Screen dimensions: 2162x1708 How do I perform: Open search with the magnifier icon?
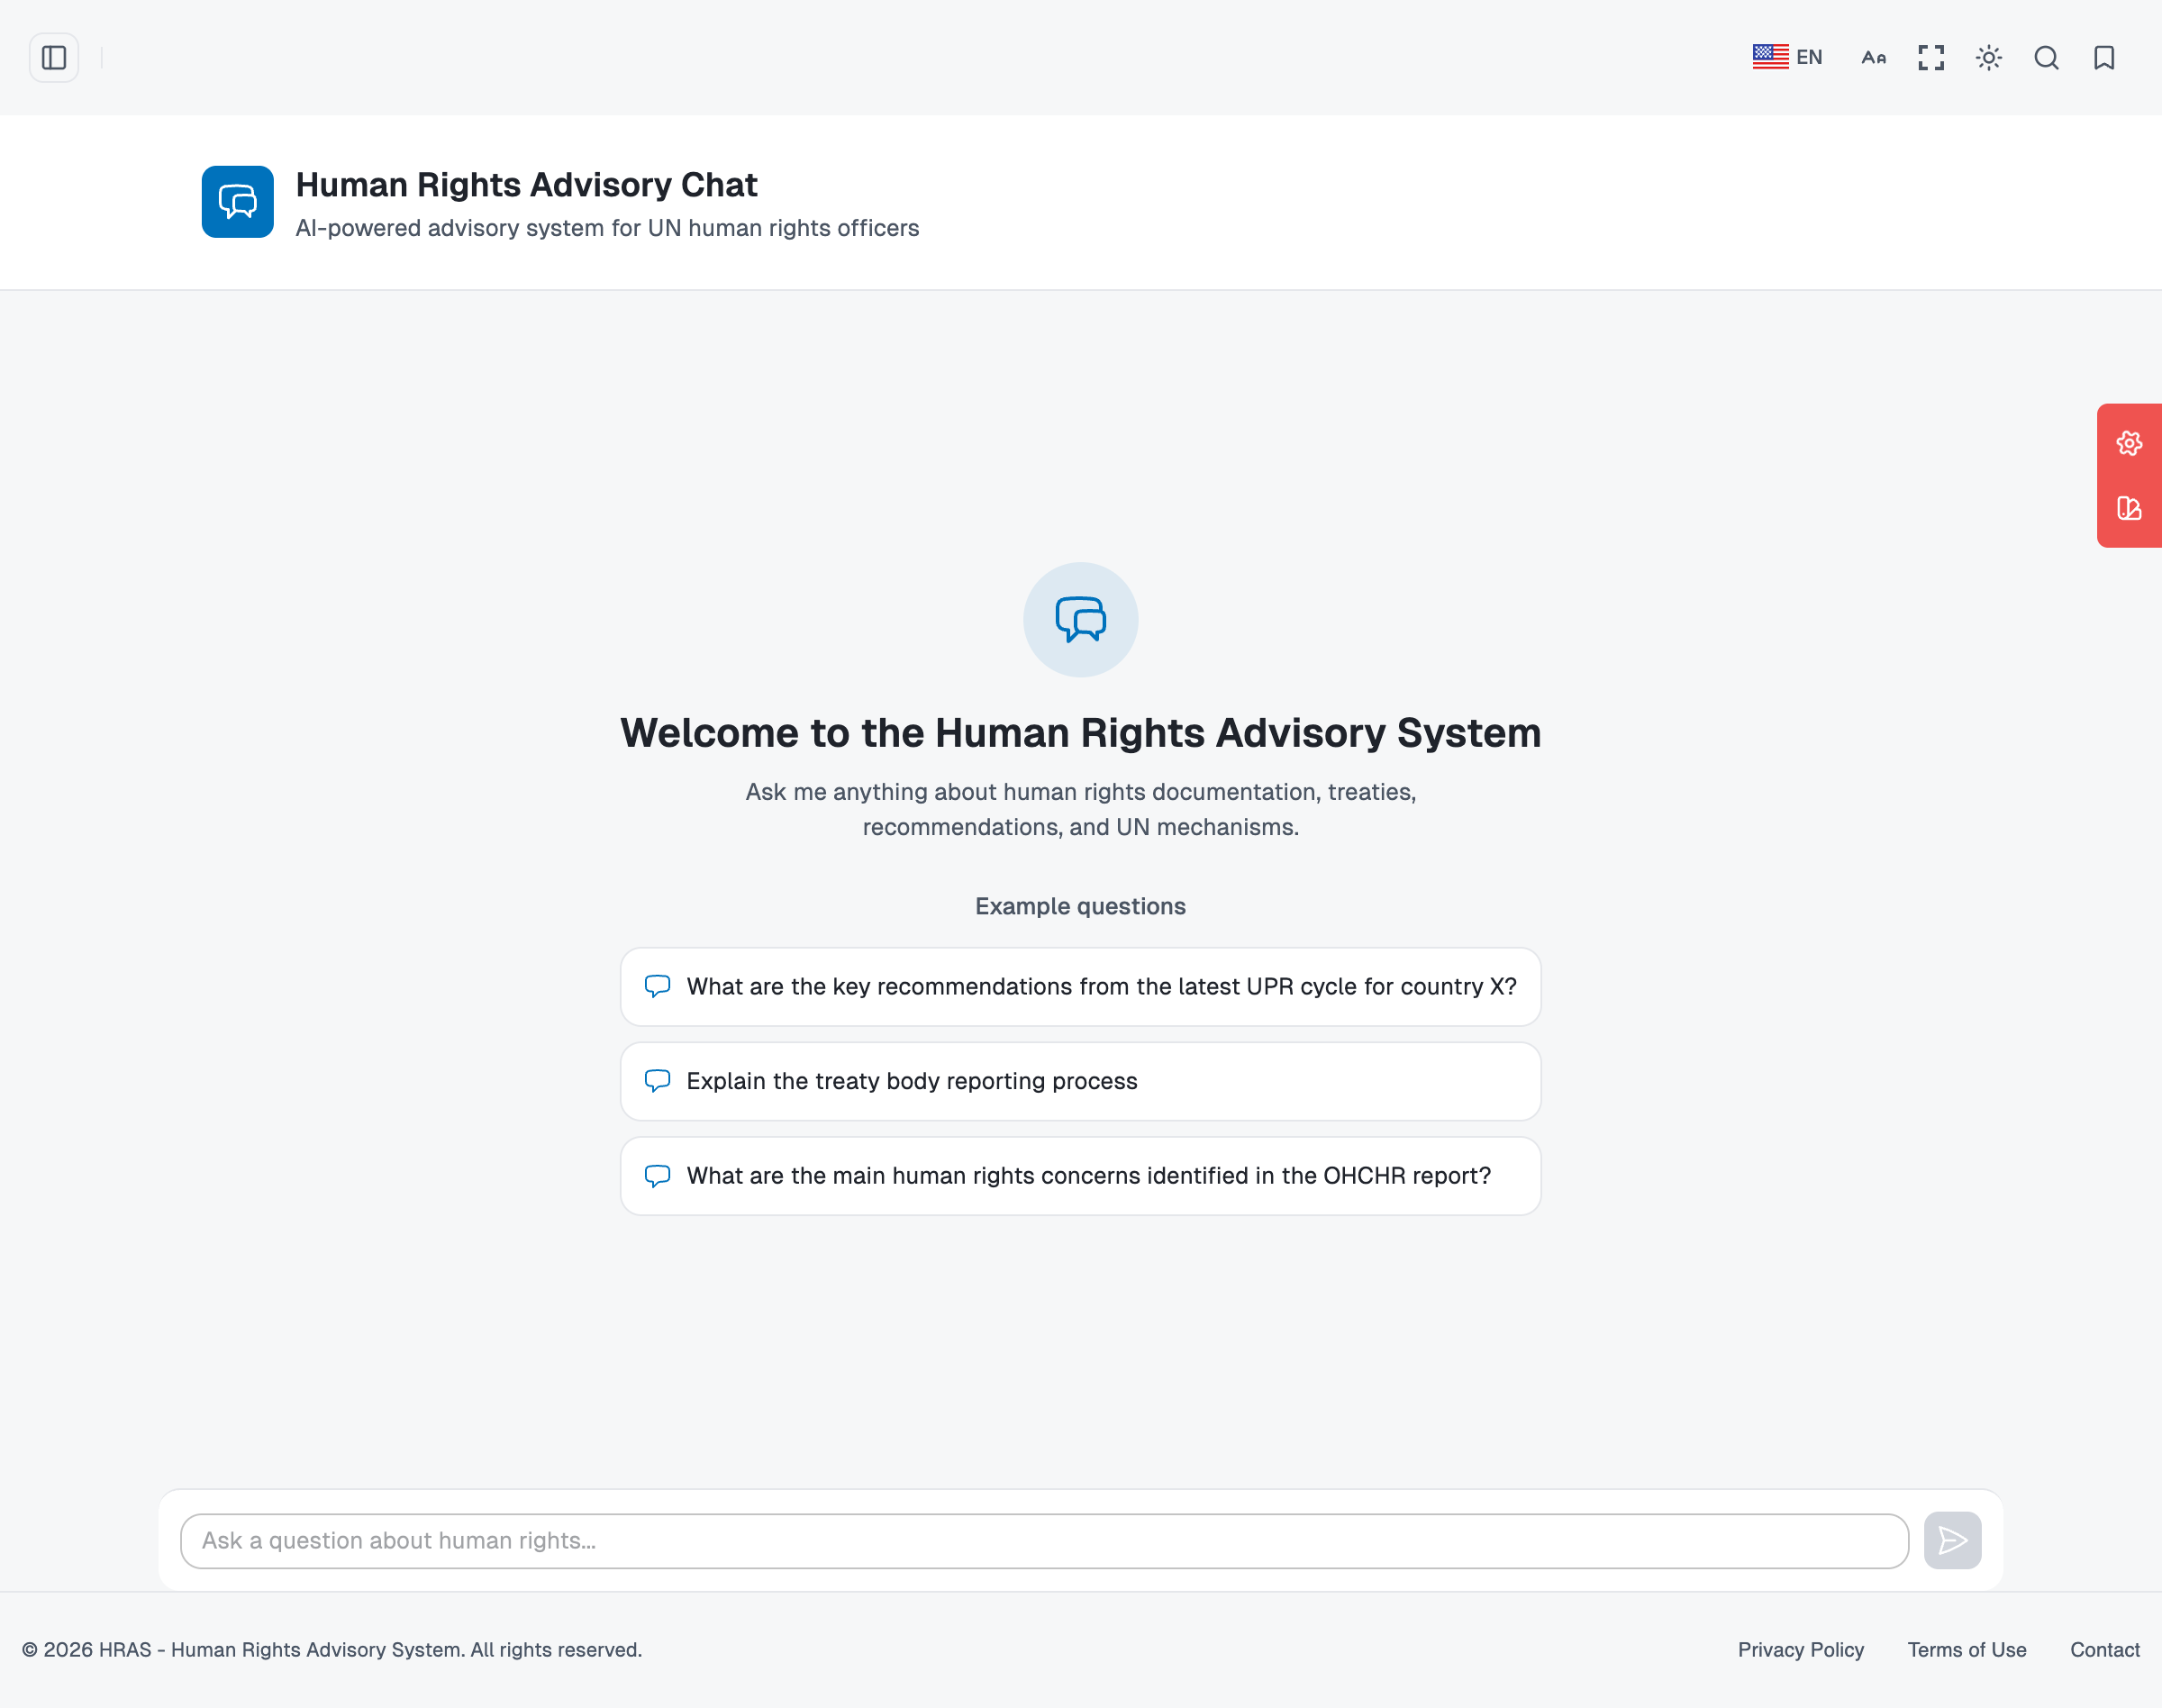2046,58
